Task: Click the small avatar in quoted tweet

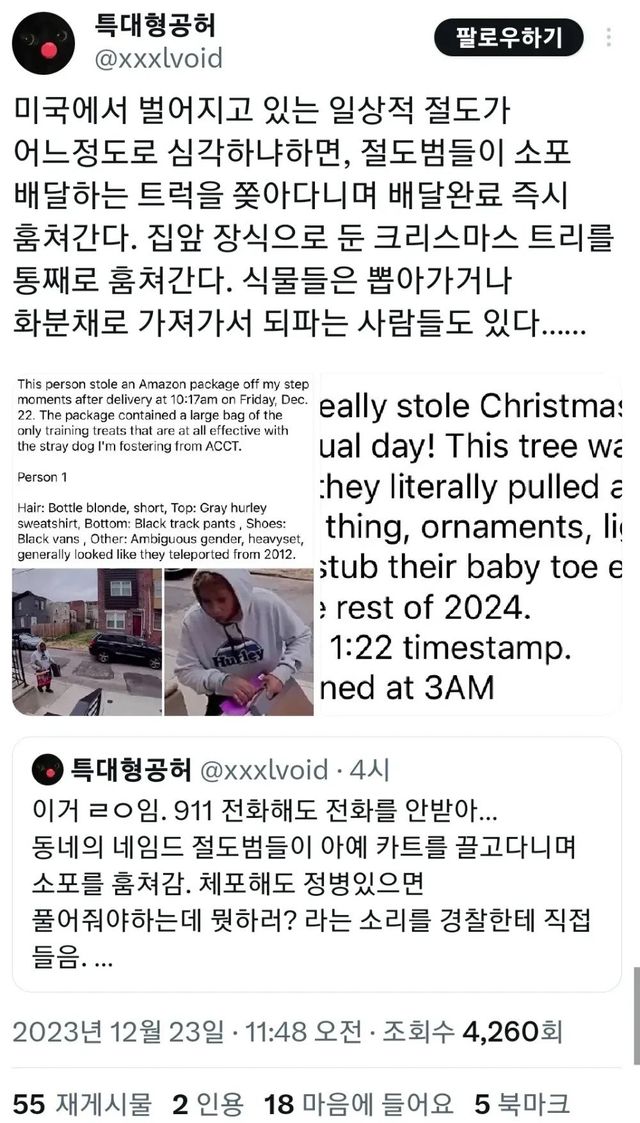Action: click(47, 771)
